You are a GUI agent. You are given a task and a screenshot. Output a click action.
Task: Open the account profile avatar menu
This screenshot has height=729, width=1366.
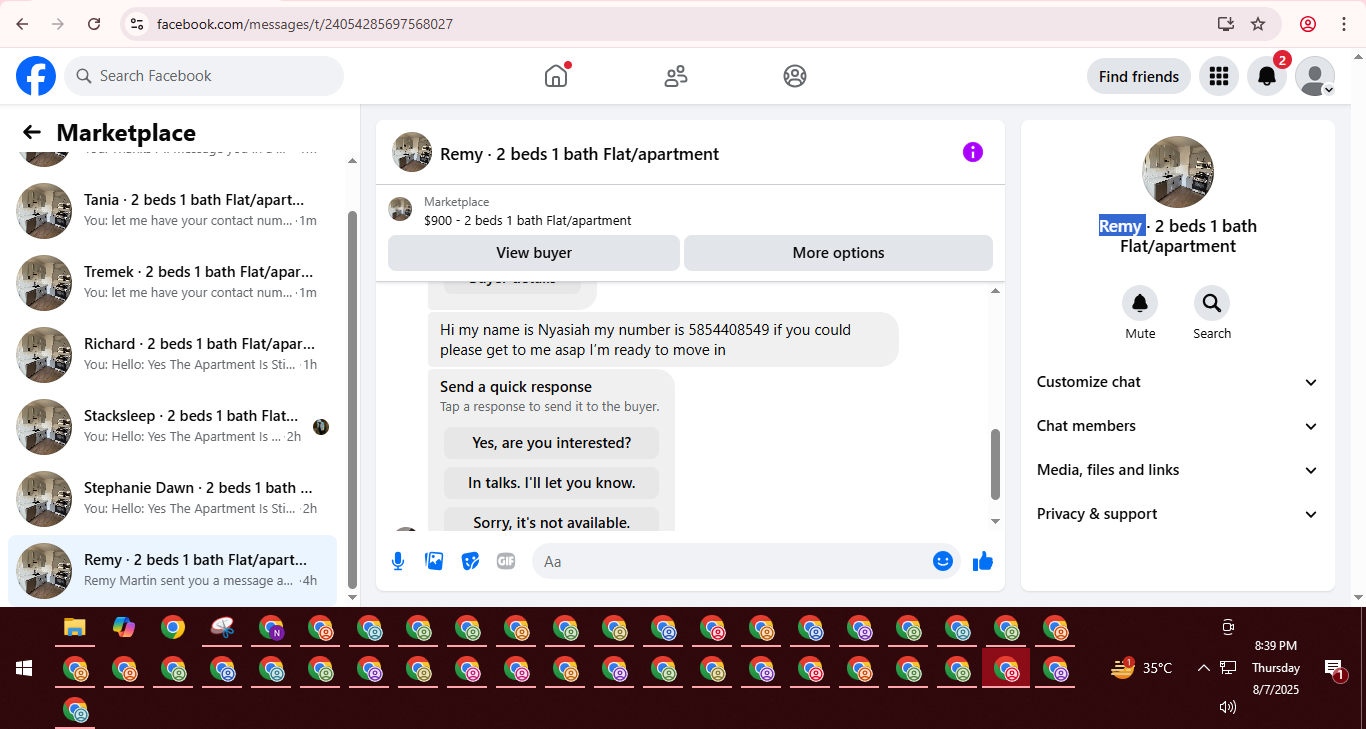(x=1315, y=76)
